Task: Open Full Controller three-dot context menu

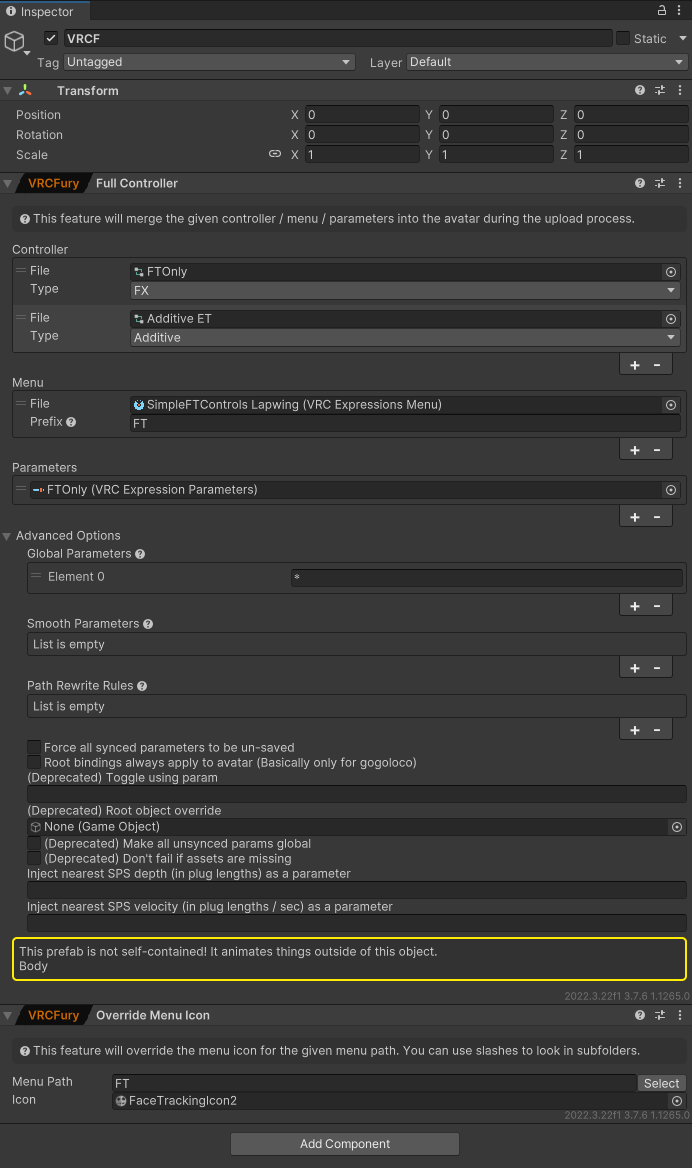Action: tap(680, 183)
